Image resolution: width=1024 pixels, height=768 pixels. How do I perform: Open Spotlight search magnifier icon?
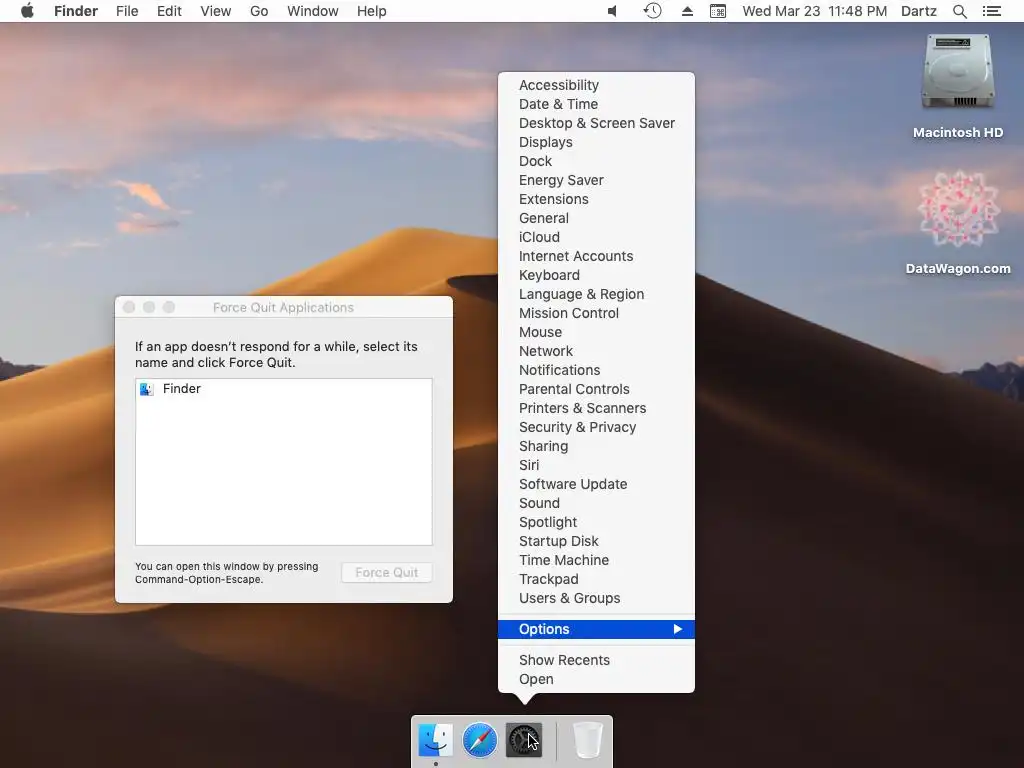click(x=959, y=11)
